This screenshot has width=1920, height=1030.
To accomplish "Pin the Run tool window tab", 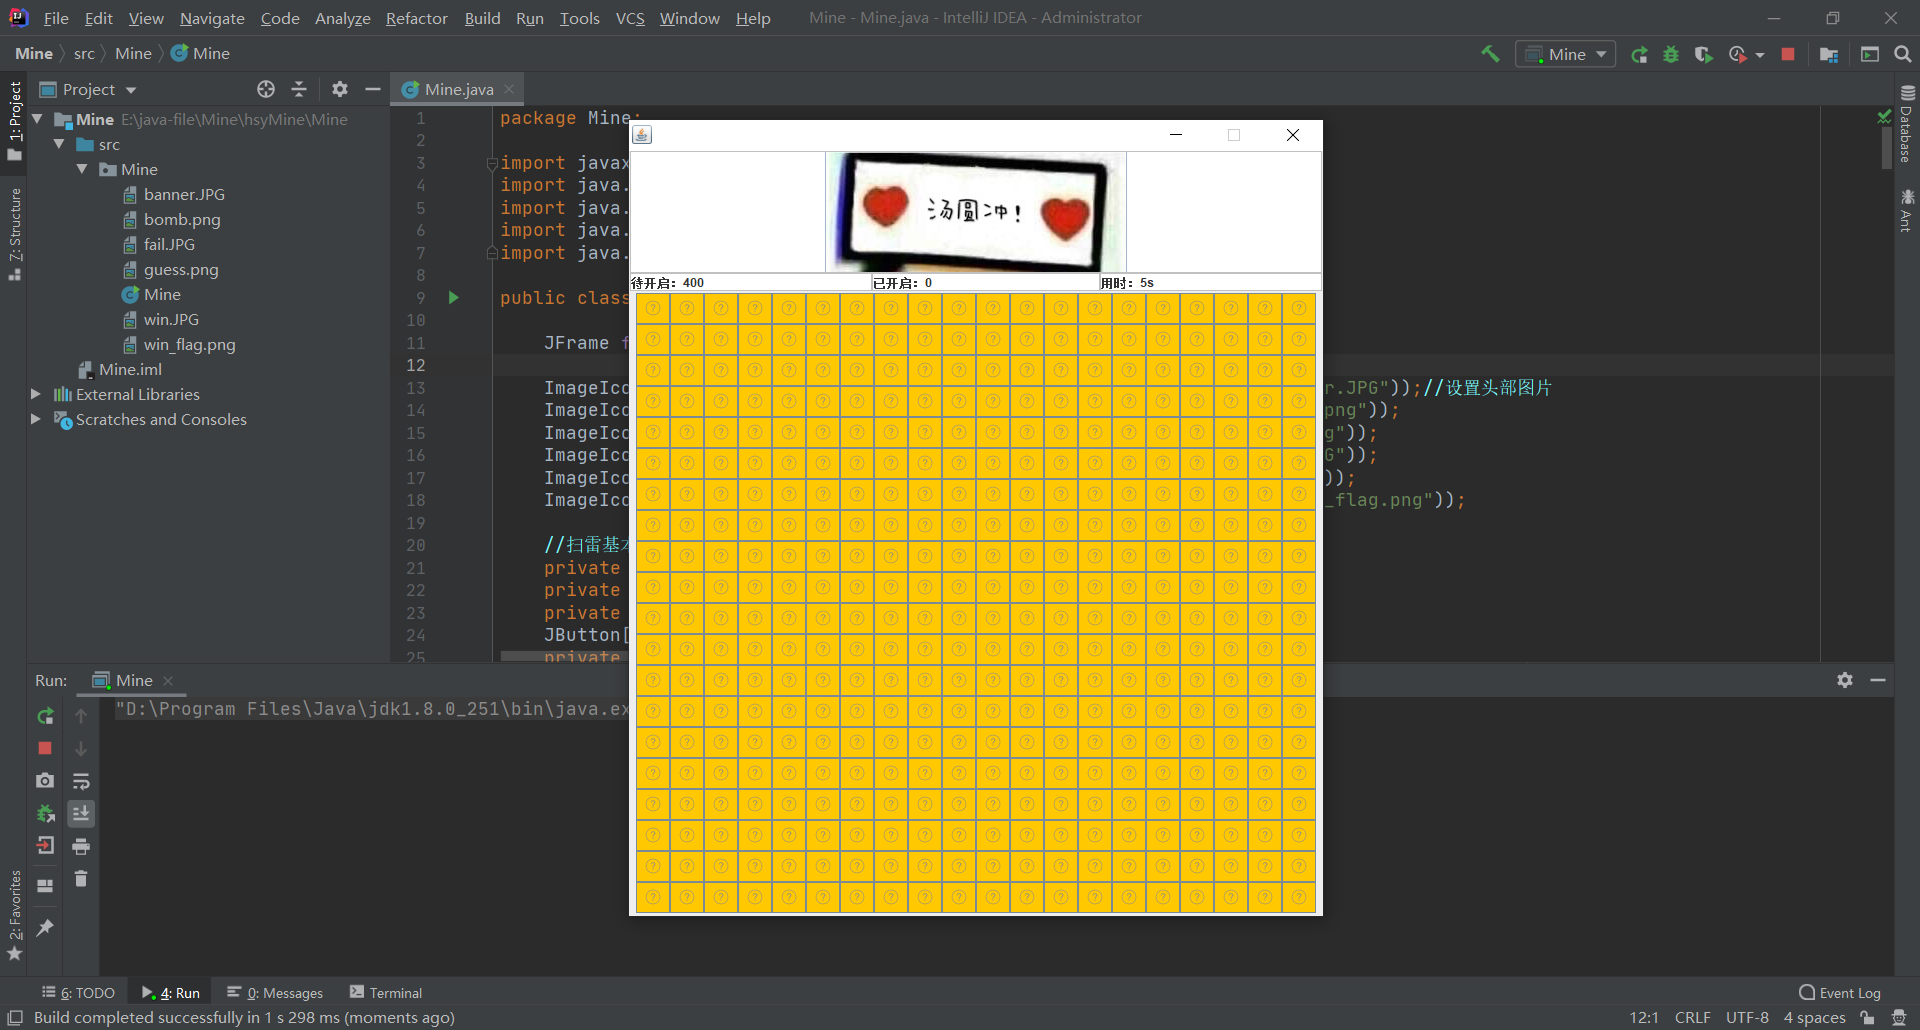I will (x=45, y=928).
